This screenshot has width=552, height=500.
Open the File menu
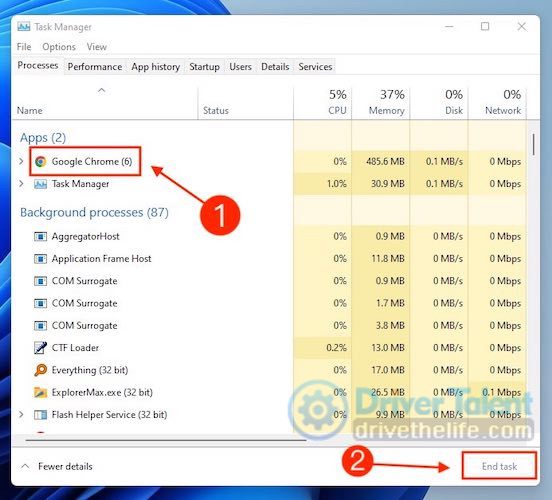click(24, 47)
